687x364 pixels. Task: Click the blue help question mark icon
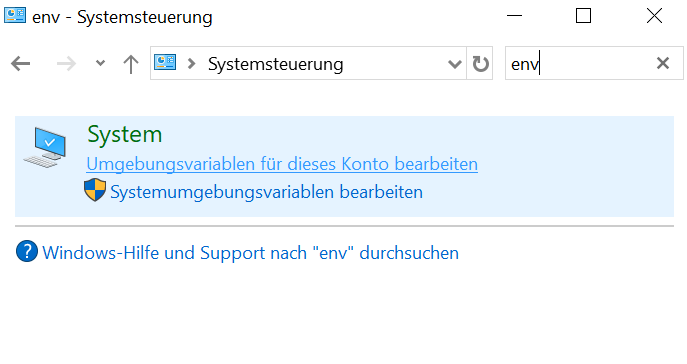[27, 251]
